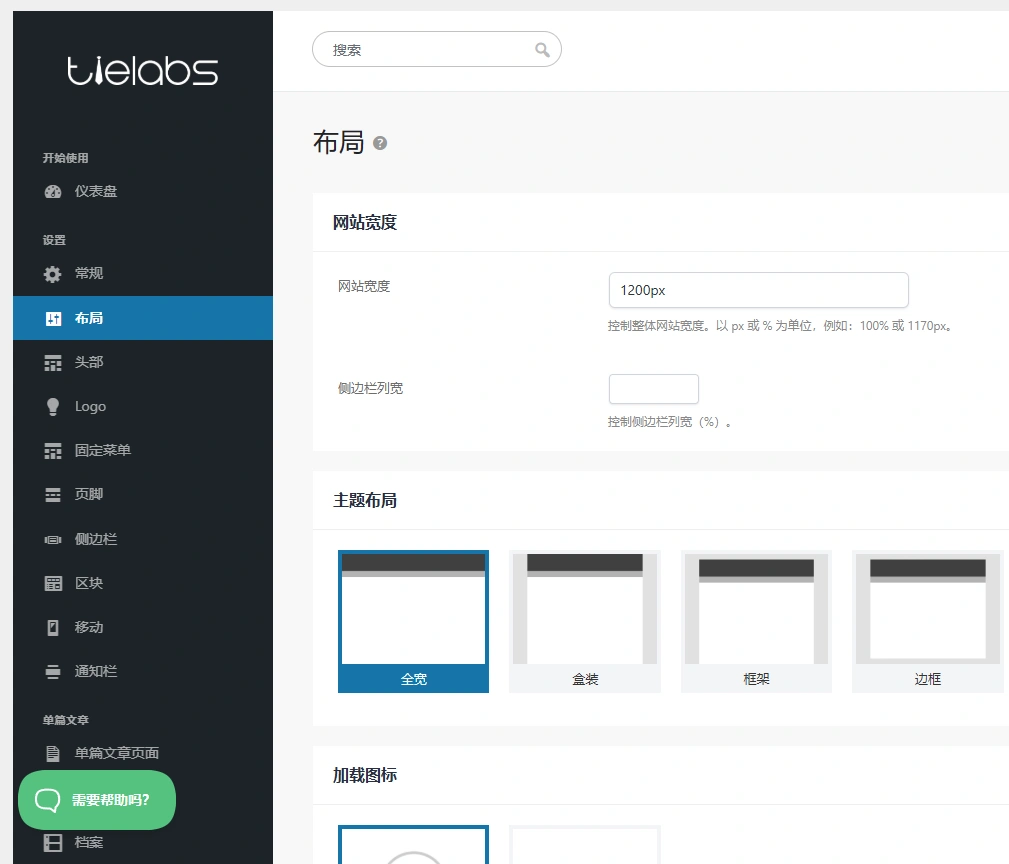
Task: Select the 盒装 boxed layout
Action: 584,620
